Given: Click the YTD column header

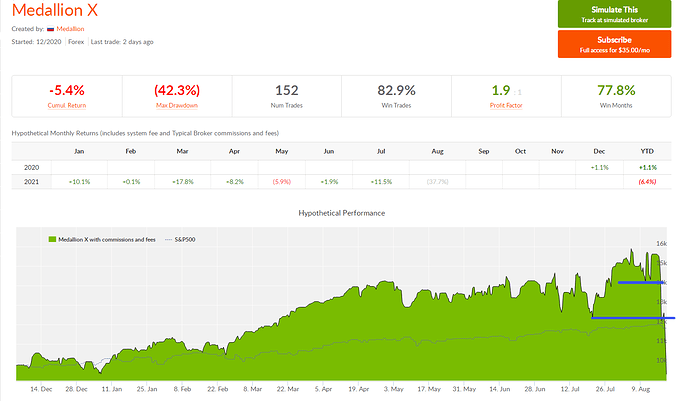Looking at the screenshot, I should 647,151.
